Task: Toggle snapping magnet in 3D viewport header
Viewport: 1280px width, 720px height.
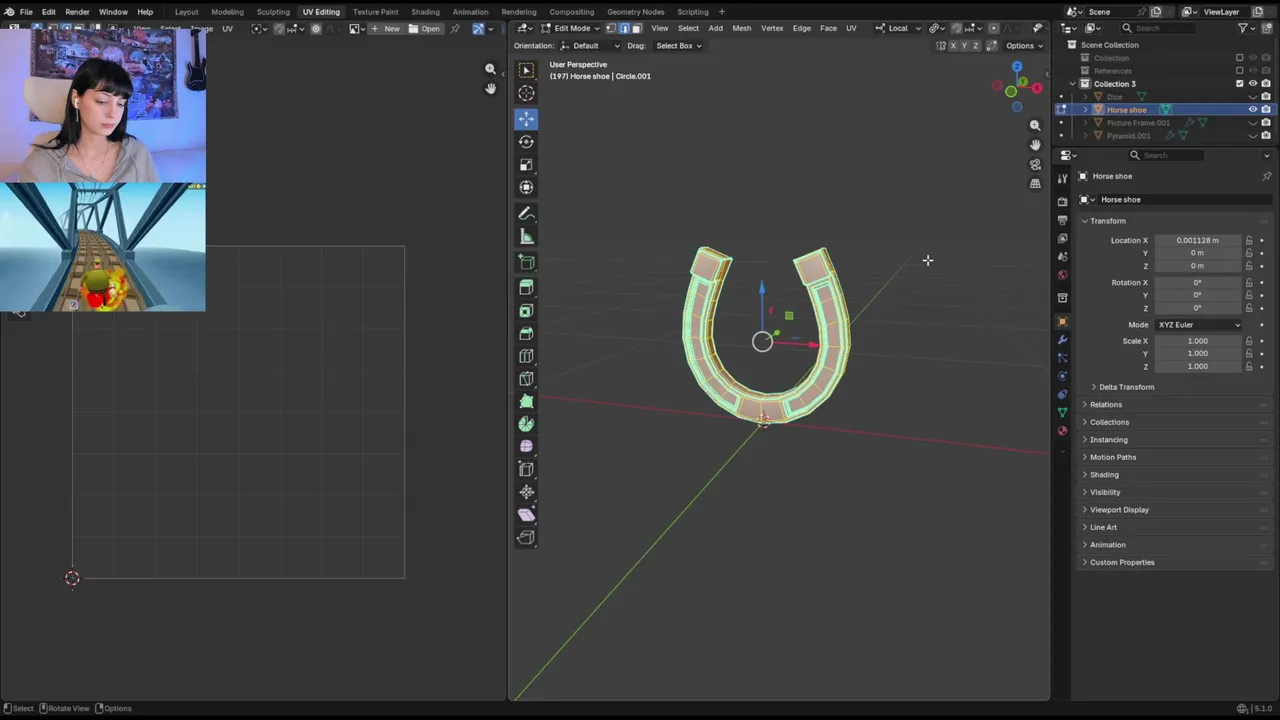Action: click(x=957, y=28)
